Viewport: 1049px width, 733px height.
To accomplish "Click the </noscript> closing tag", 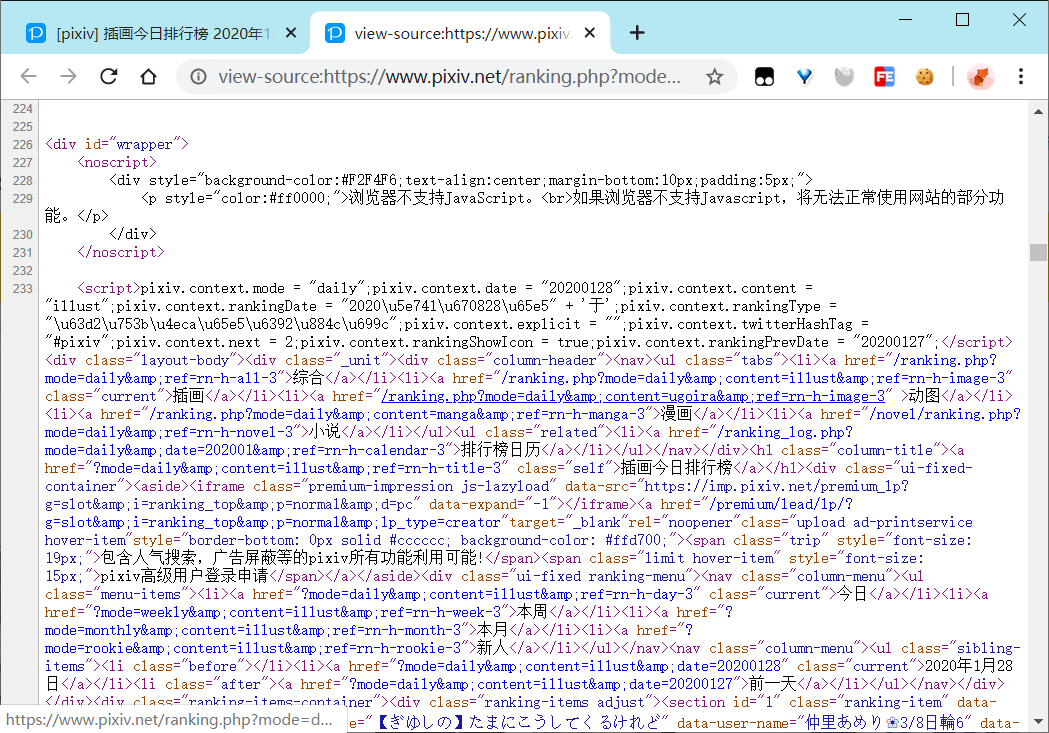I will [121, 252].
